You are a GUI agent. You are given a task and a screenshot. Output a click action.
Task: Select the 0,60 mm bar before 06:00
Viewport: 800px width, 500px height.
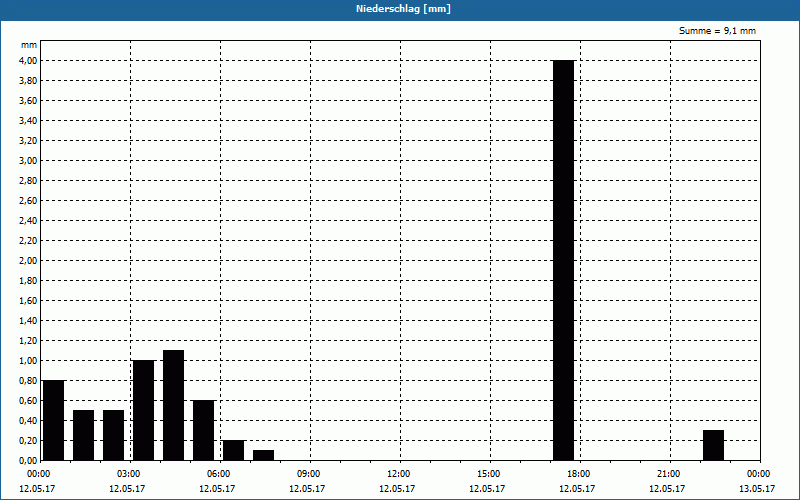point(204,430)
